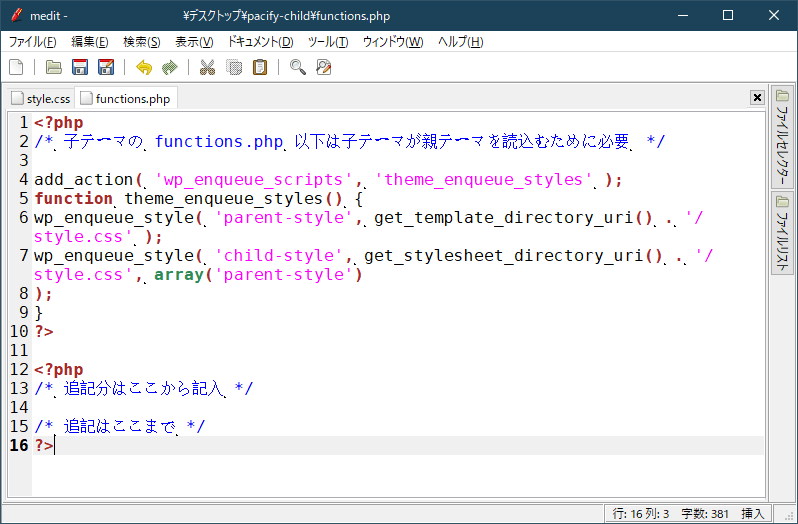
Task: Click the Save As toolbar icon
Action: (106, 67)
